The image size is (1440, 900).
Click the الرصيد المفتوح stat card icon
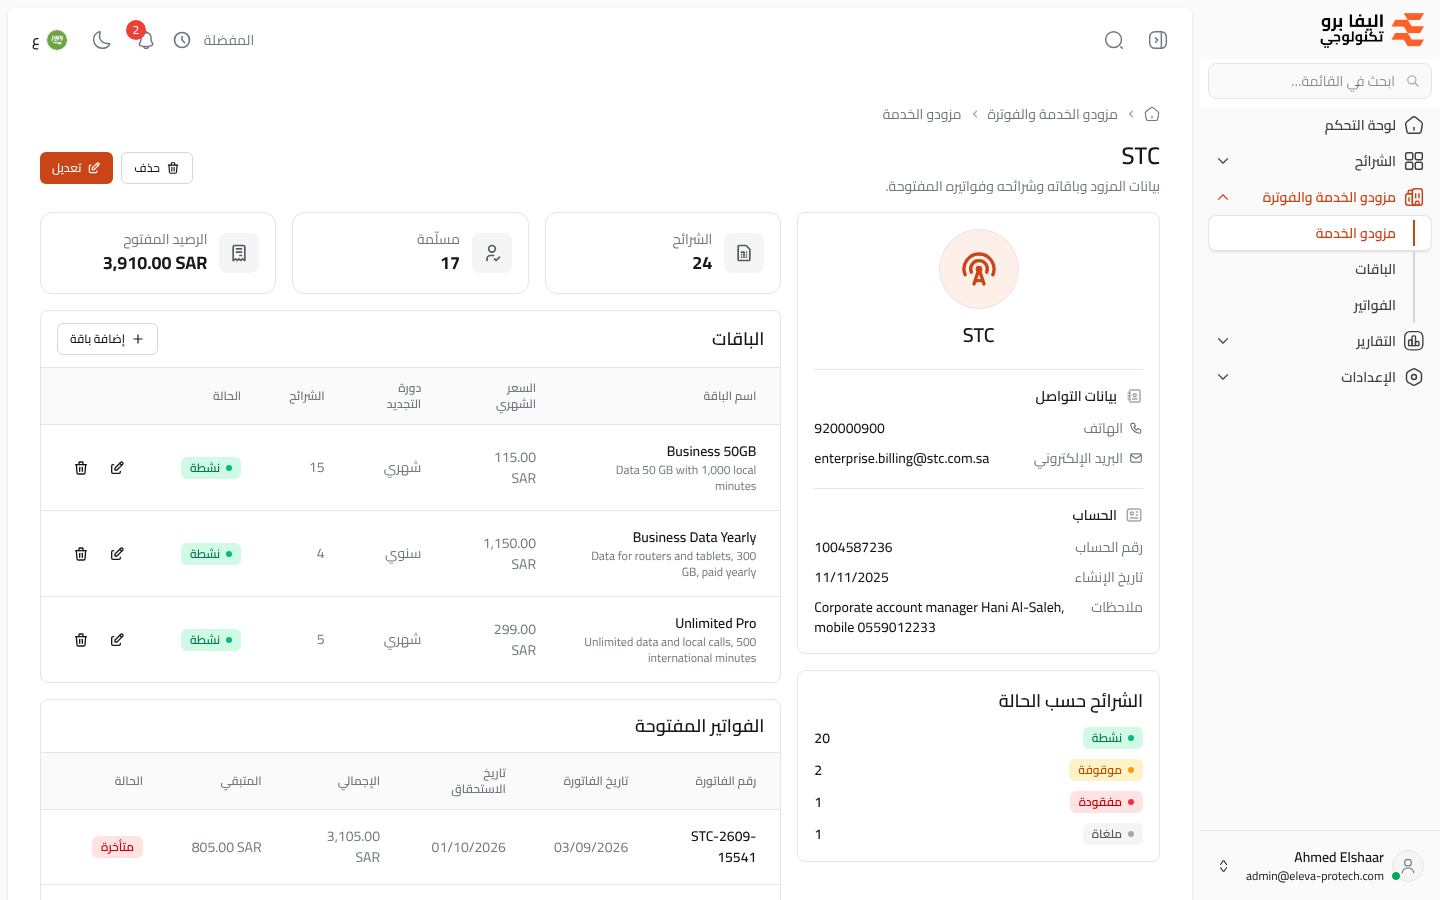click(x=239, y=253)
